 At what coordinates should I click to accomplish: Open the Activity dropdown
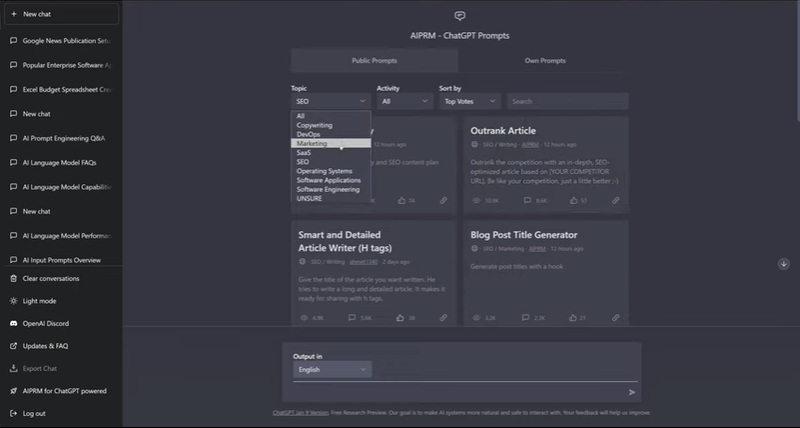pyautogui.click(x=405, y=102)
